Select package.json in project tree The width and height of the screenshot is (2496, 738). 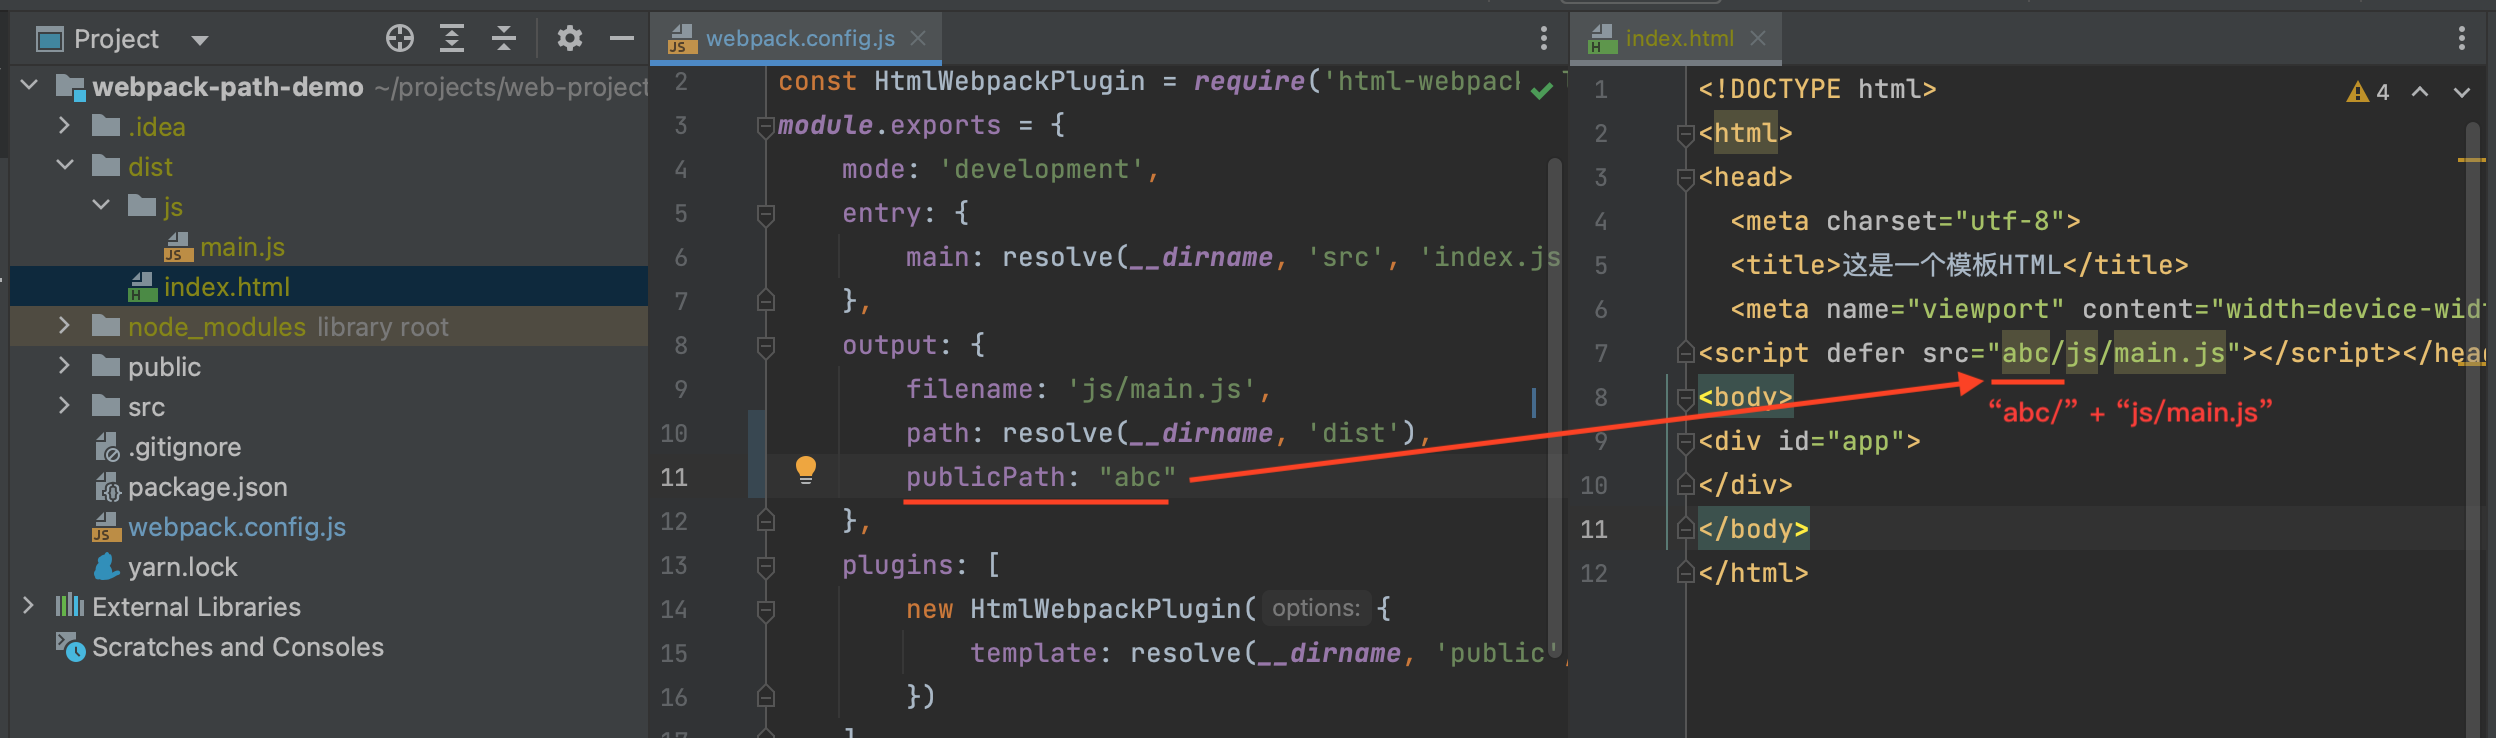point(208,487)
